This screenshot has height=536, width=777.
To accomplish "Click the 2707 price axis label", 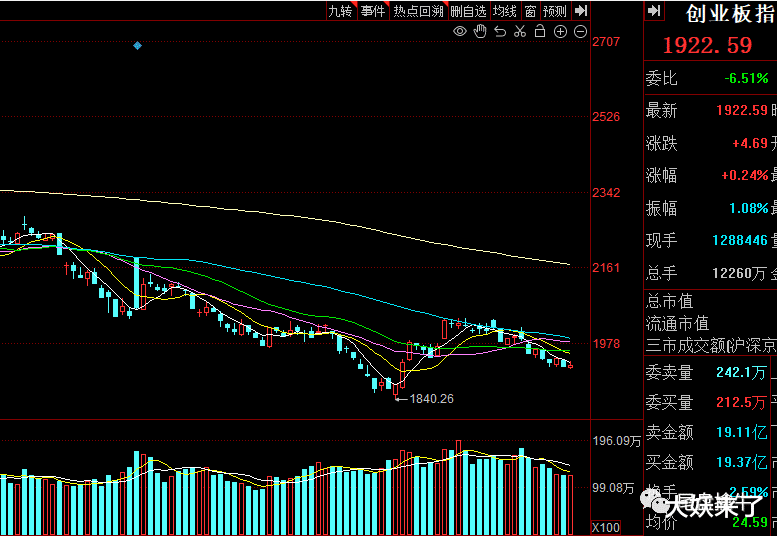I will tap(606, 42).
